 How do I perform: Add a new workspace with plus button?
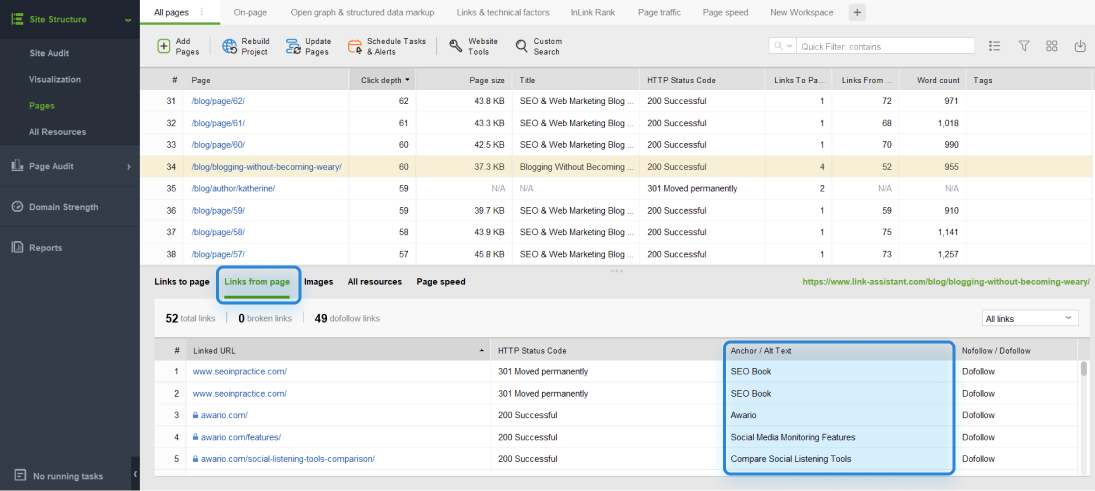857,12
